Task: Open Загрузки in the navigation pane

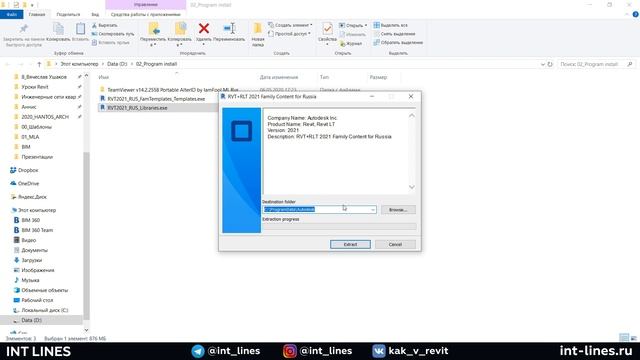Action: tap(31, 260)
